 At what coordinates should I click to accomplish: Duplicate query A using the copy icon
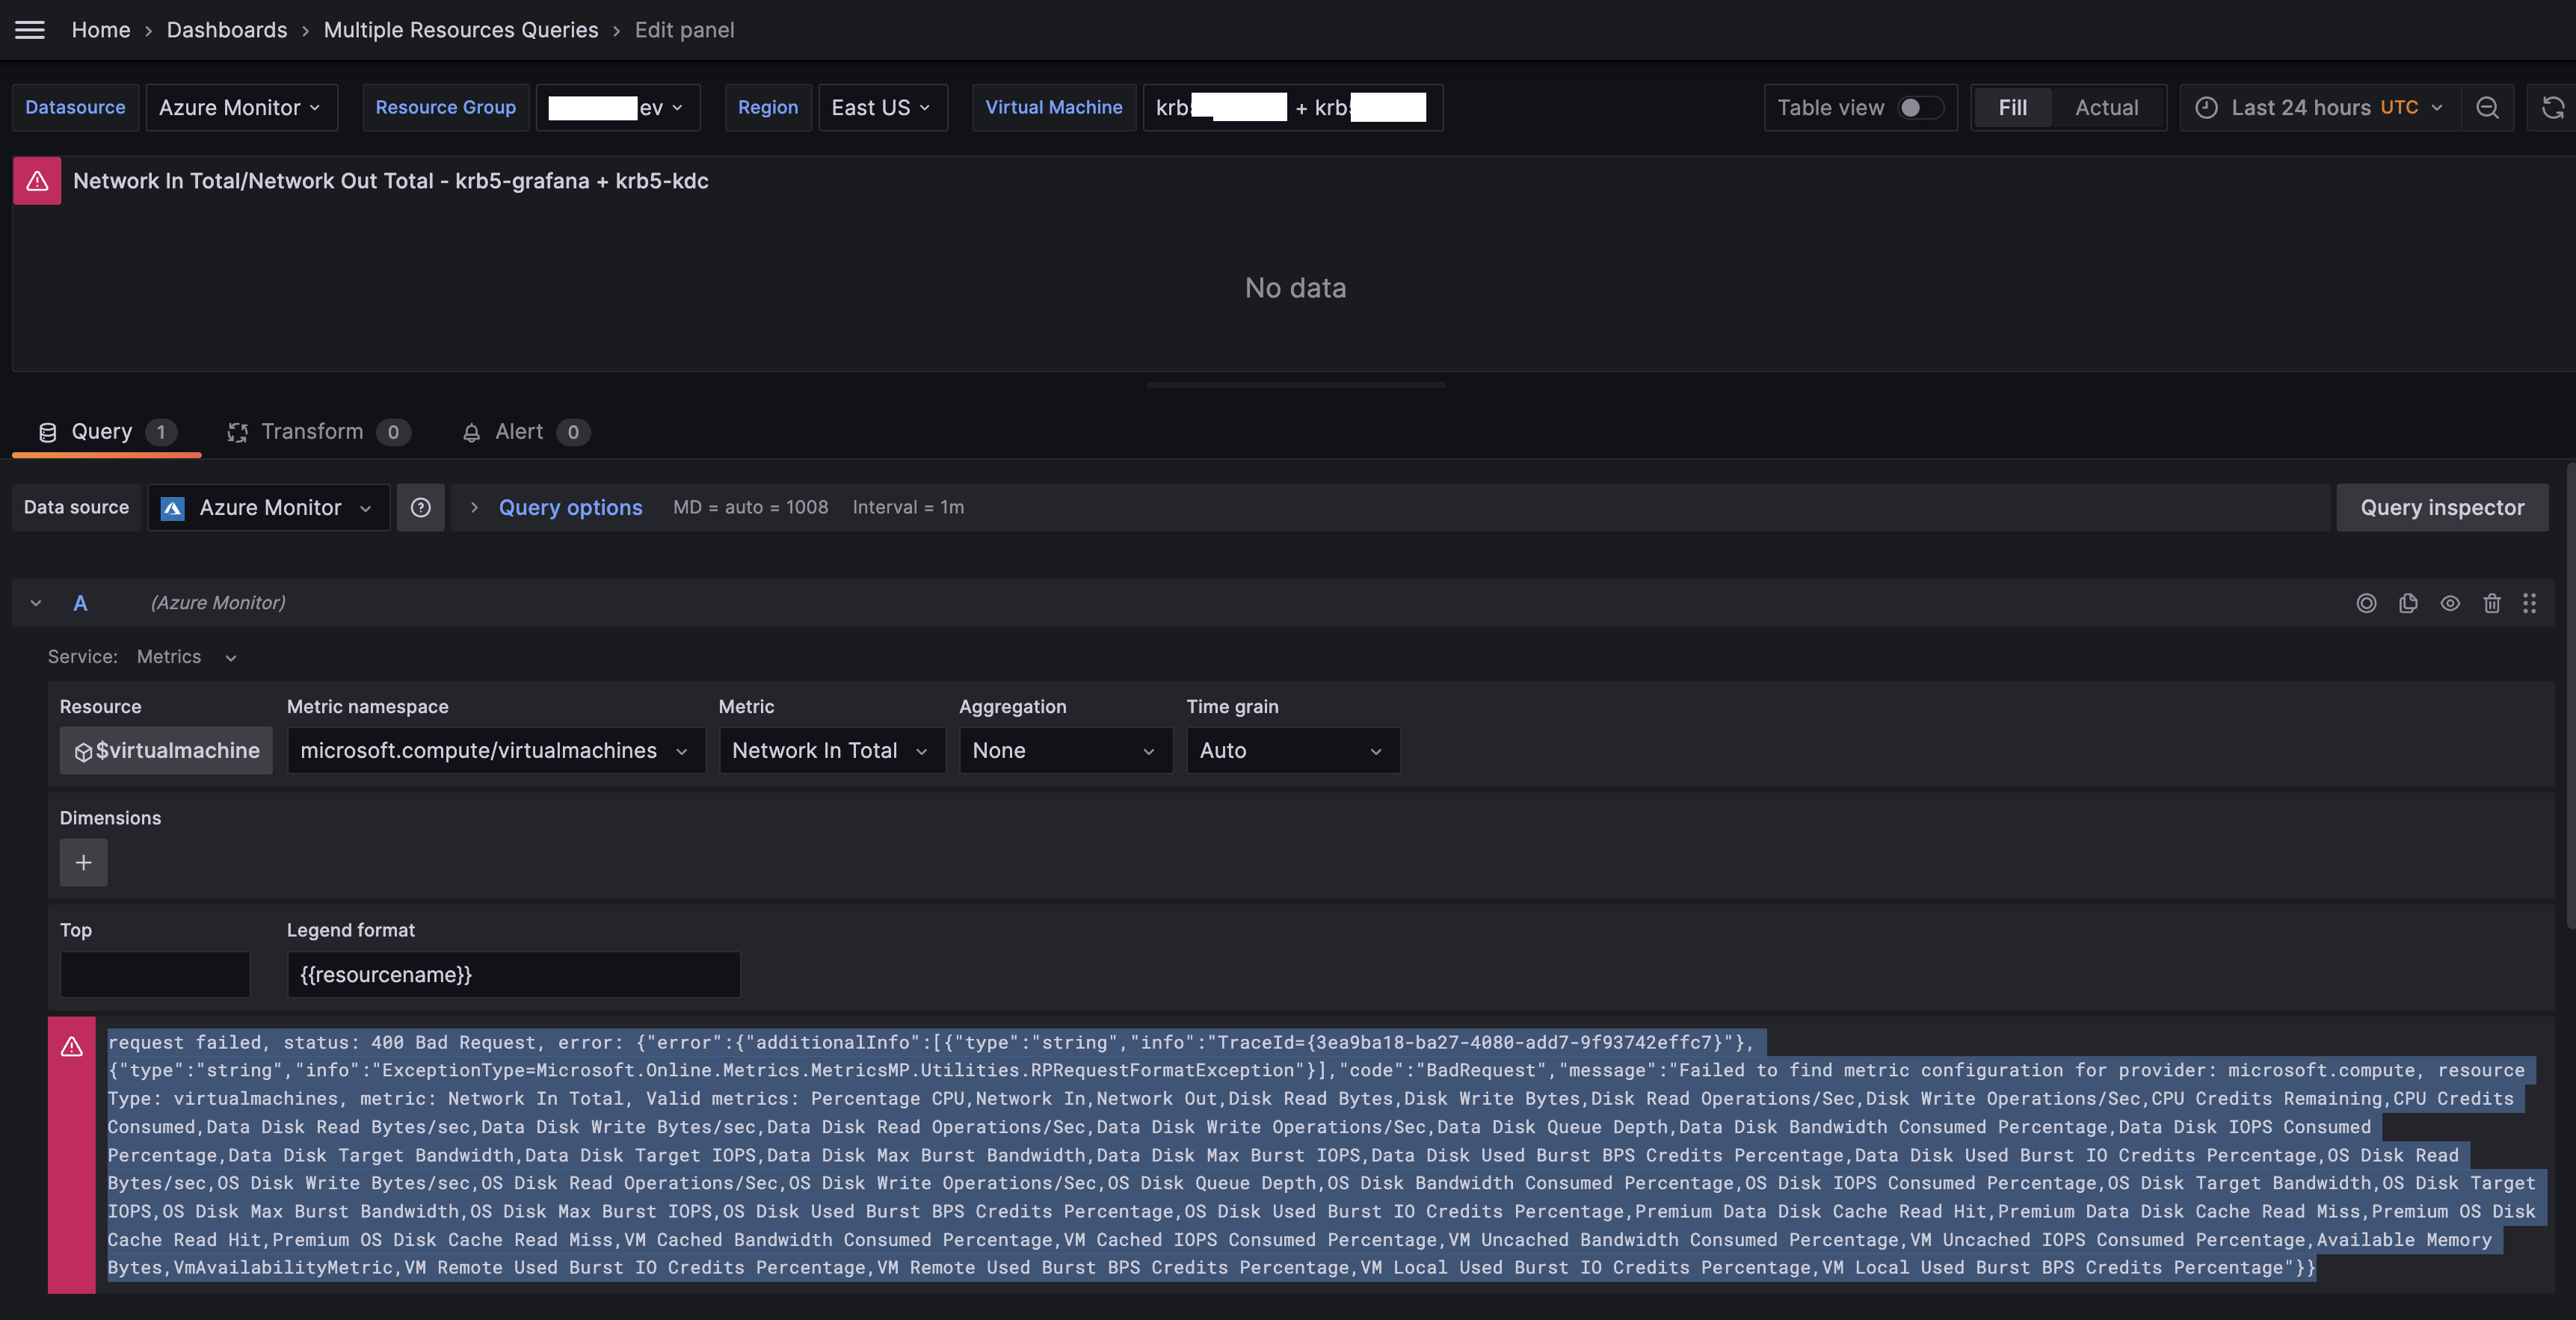[x=2408, y=603]
